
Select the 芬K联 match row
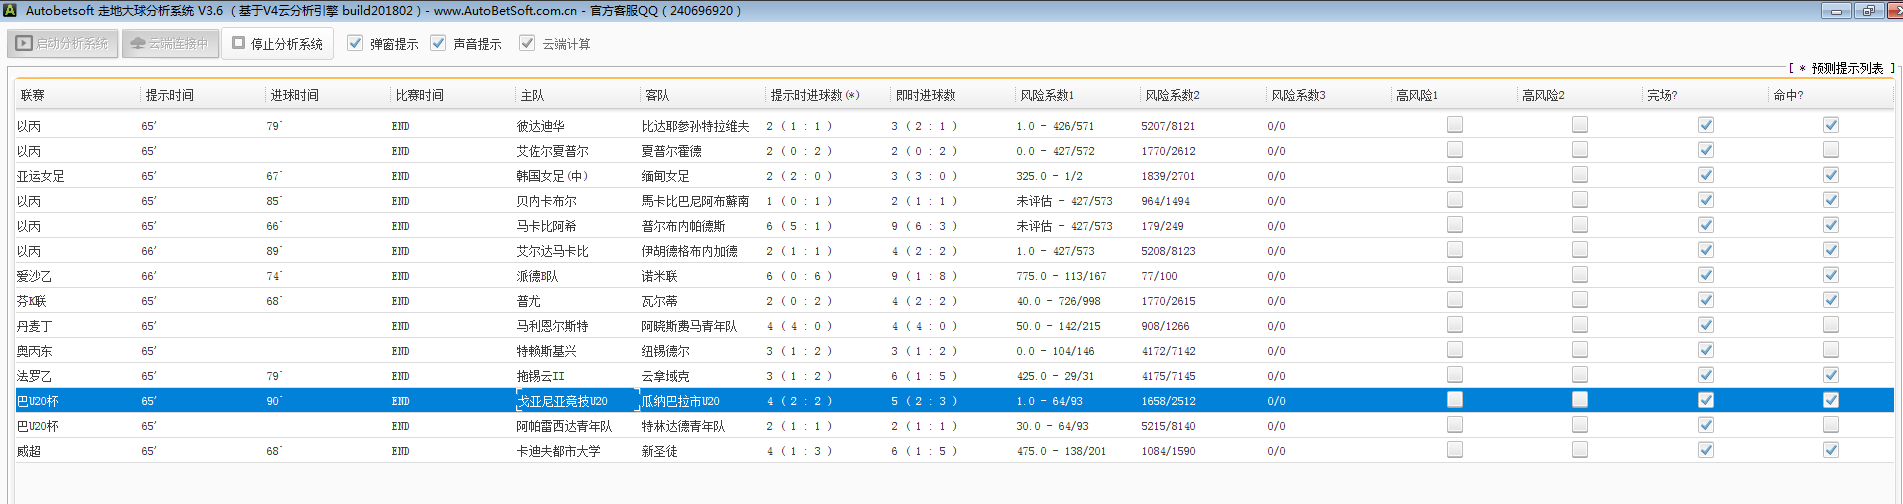tap(32, 301)
